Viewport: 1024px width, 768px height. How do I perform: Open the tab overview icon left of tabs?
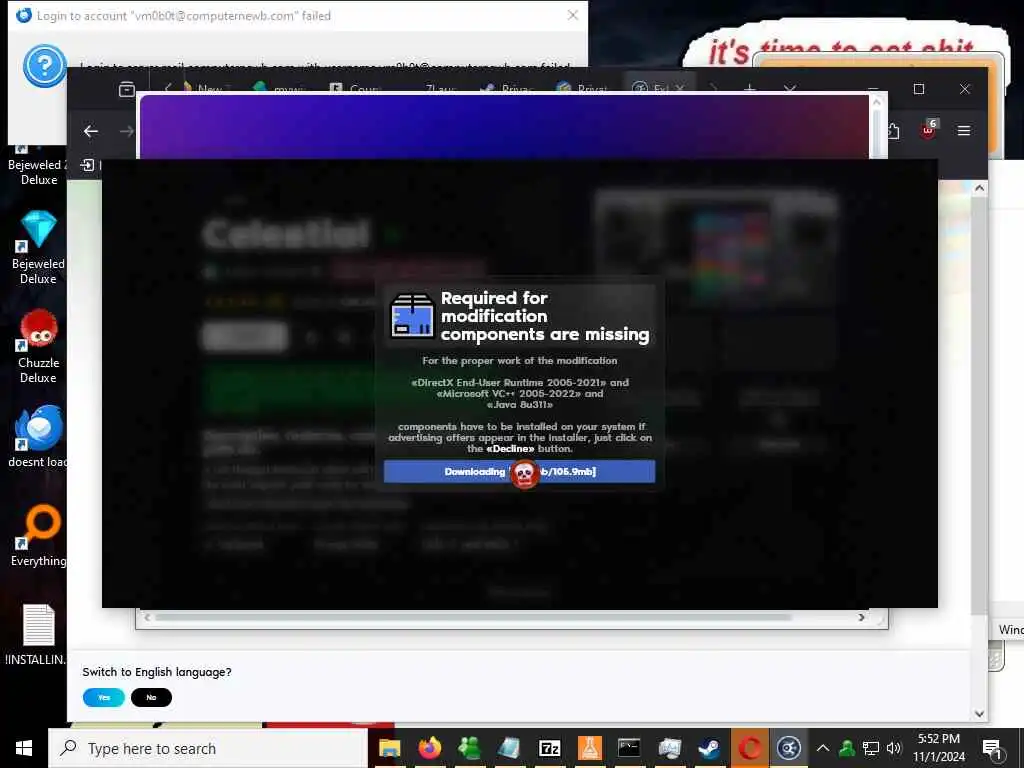click(x=127, y=89)
